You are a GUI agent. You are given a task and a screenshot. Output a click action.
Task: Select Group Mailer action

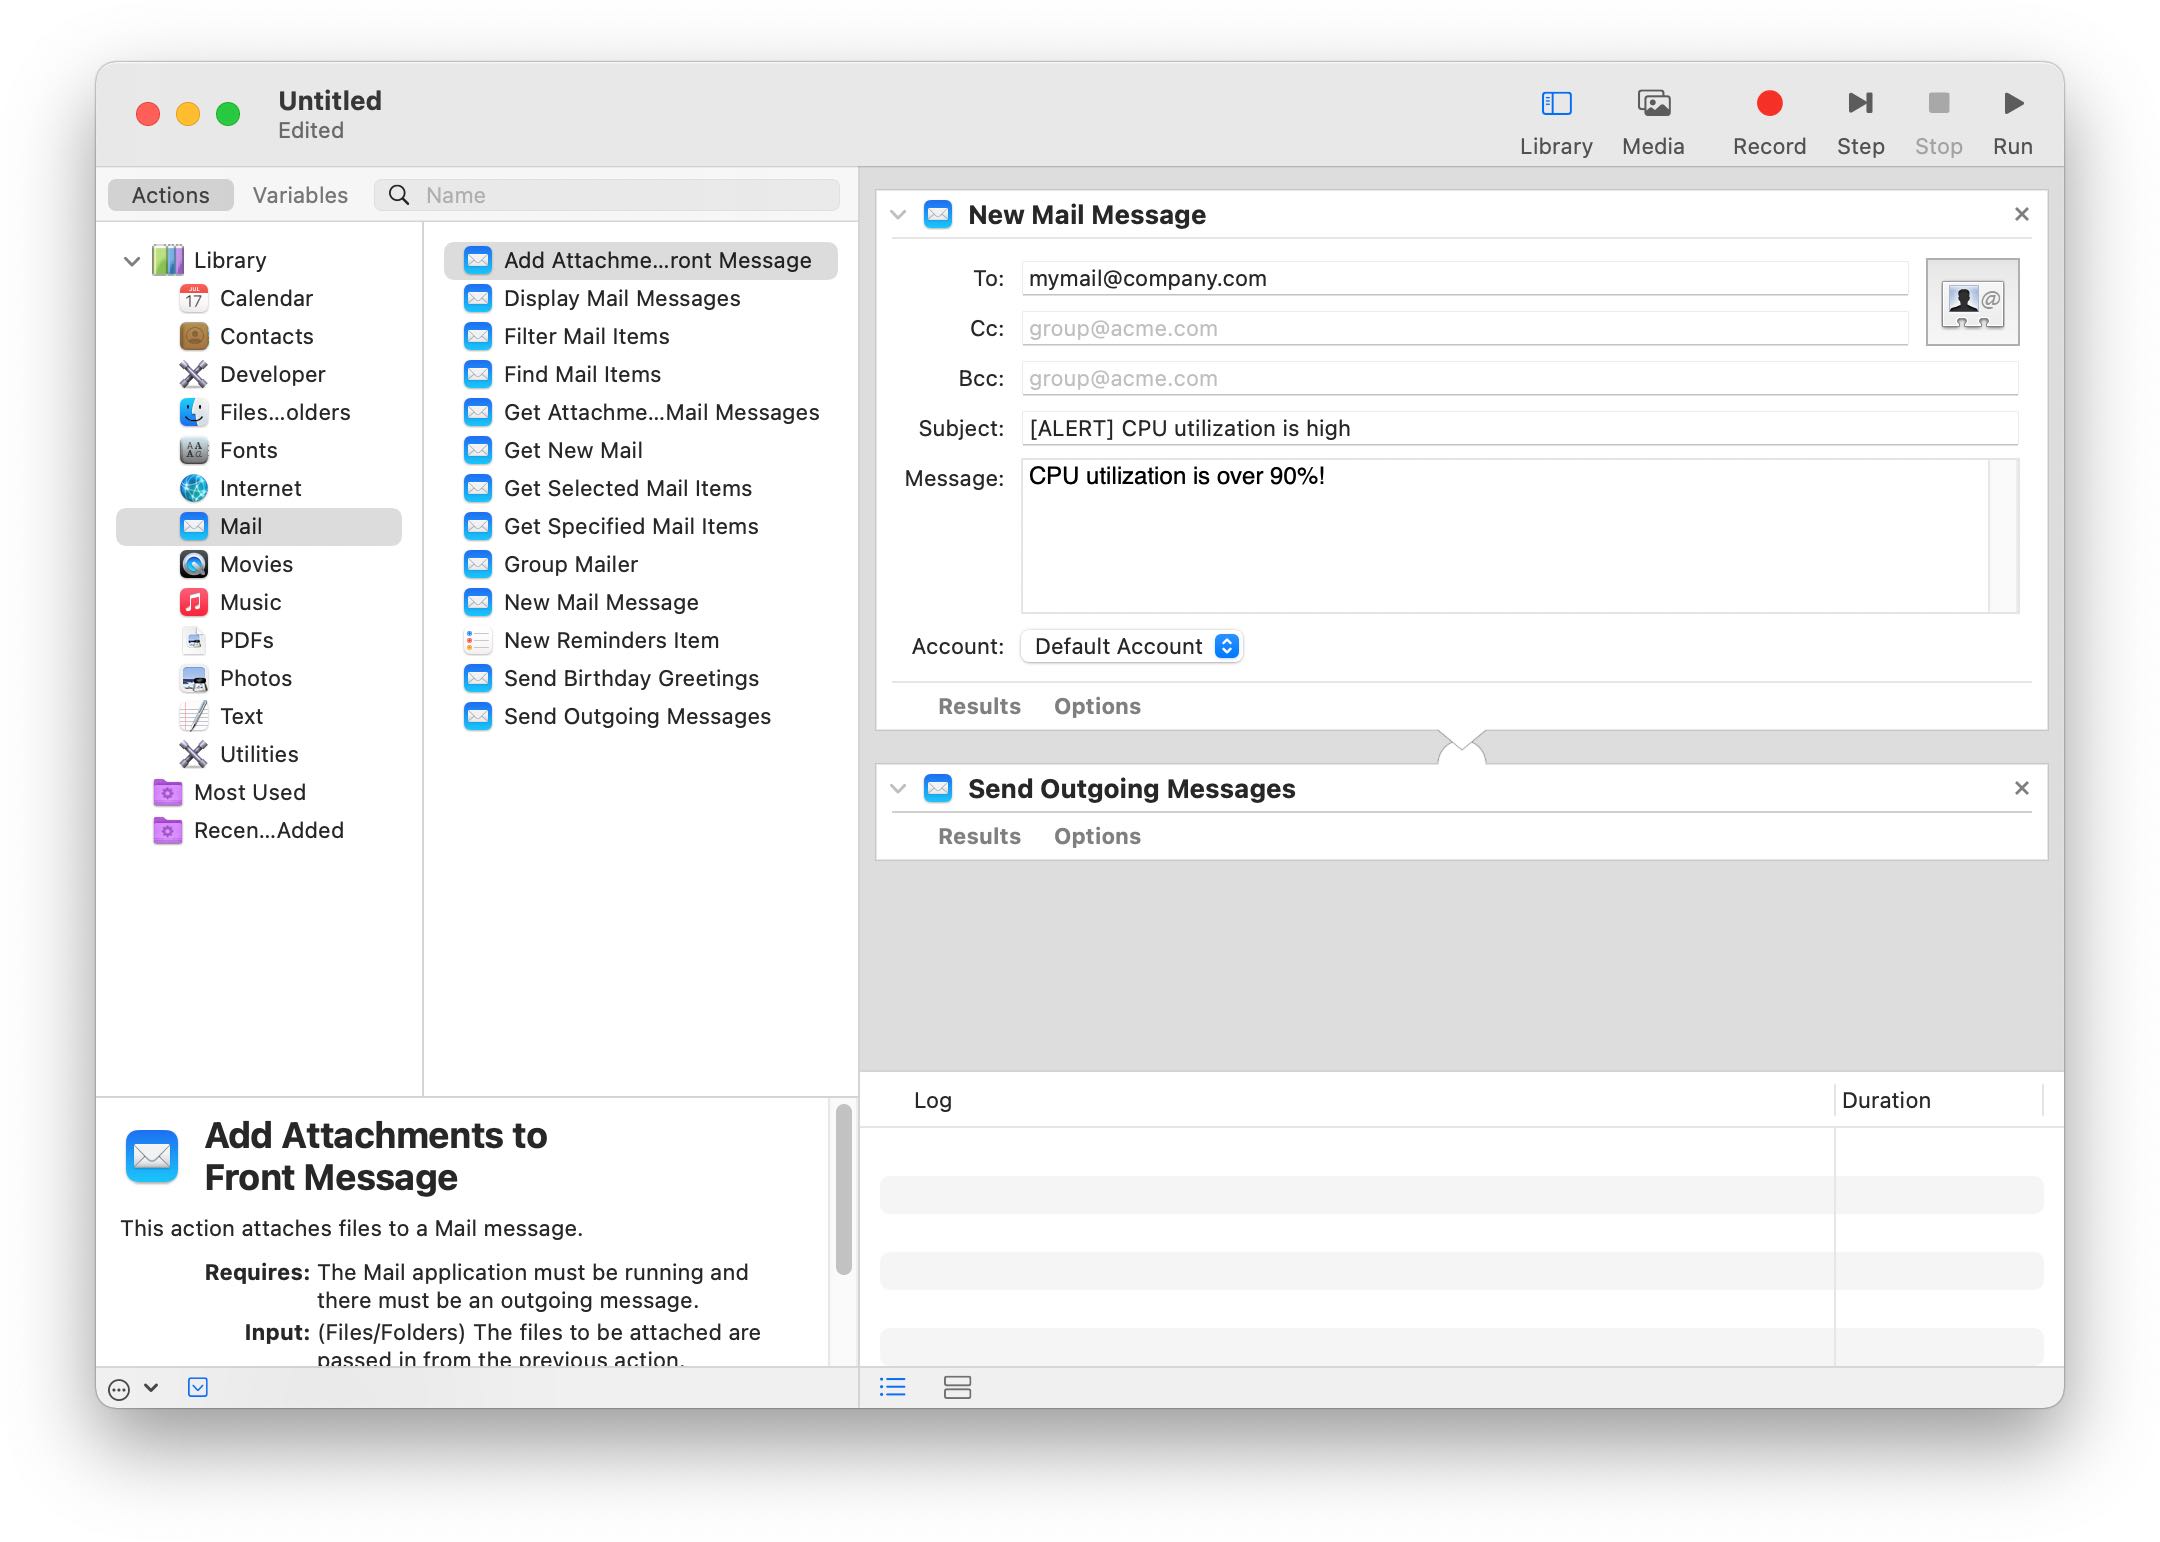tap(641, 564)
